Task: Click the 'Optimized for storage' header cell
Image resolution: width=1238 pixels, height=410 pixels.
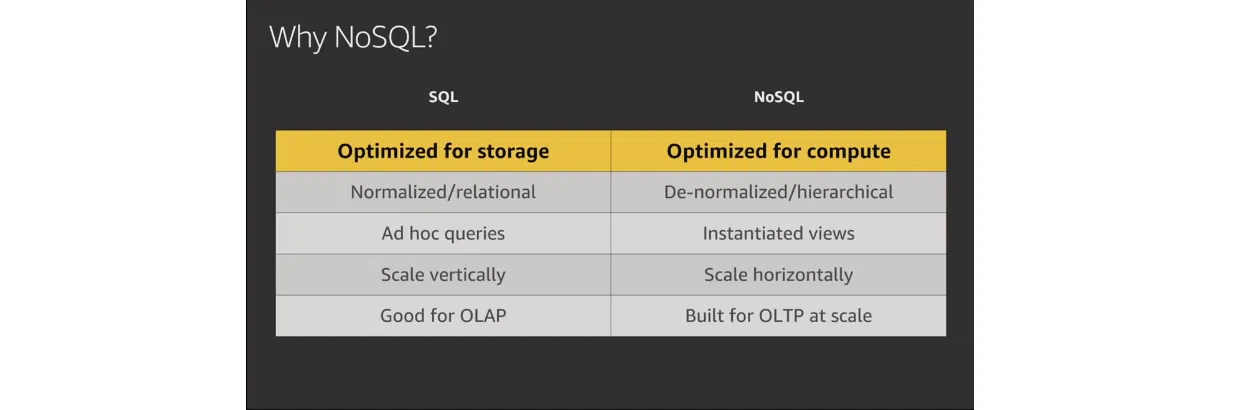Action: coord(443,151)
